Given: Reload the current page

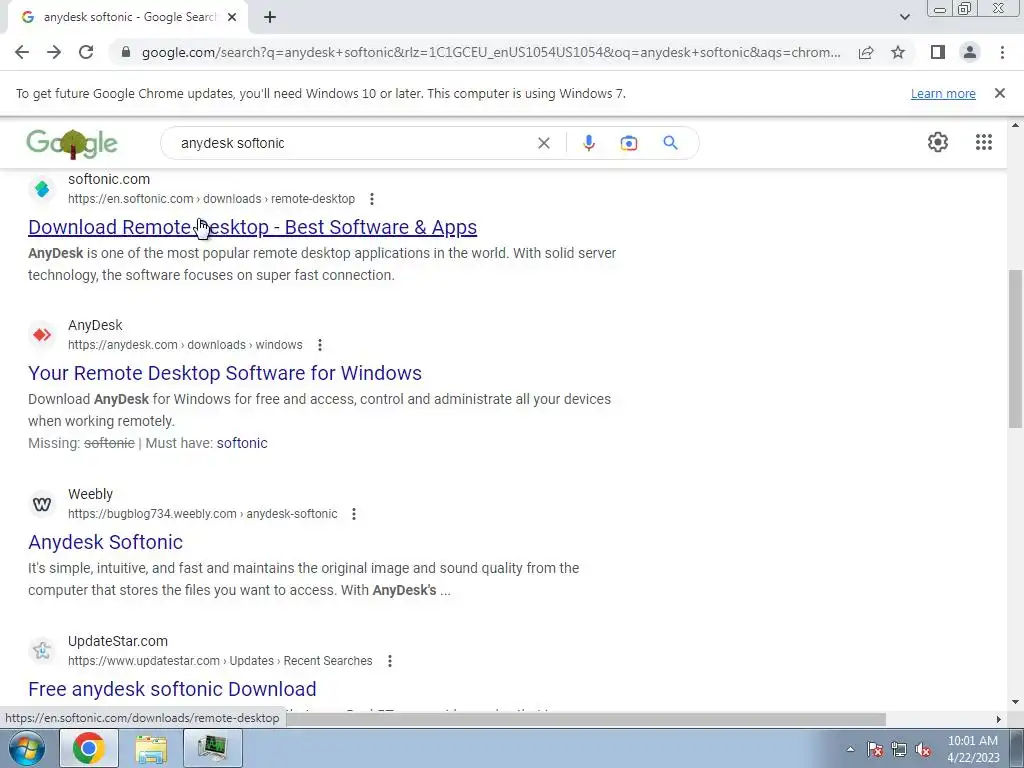Looking at the screenshot, I should pyautogui.click(x=86, y=52).
